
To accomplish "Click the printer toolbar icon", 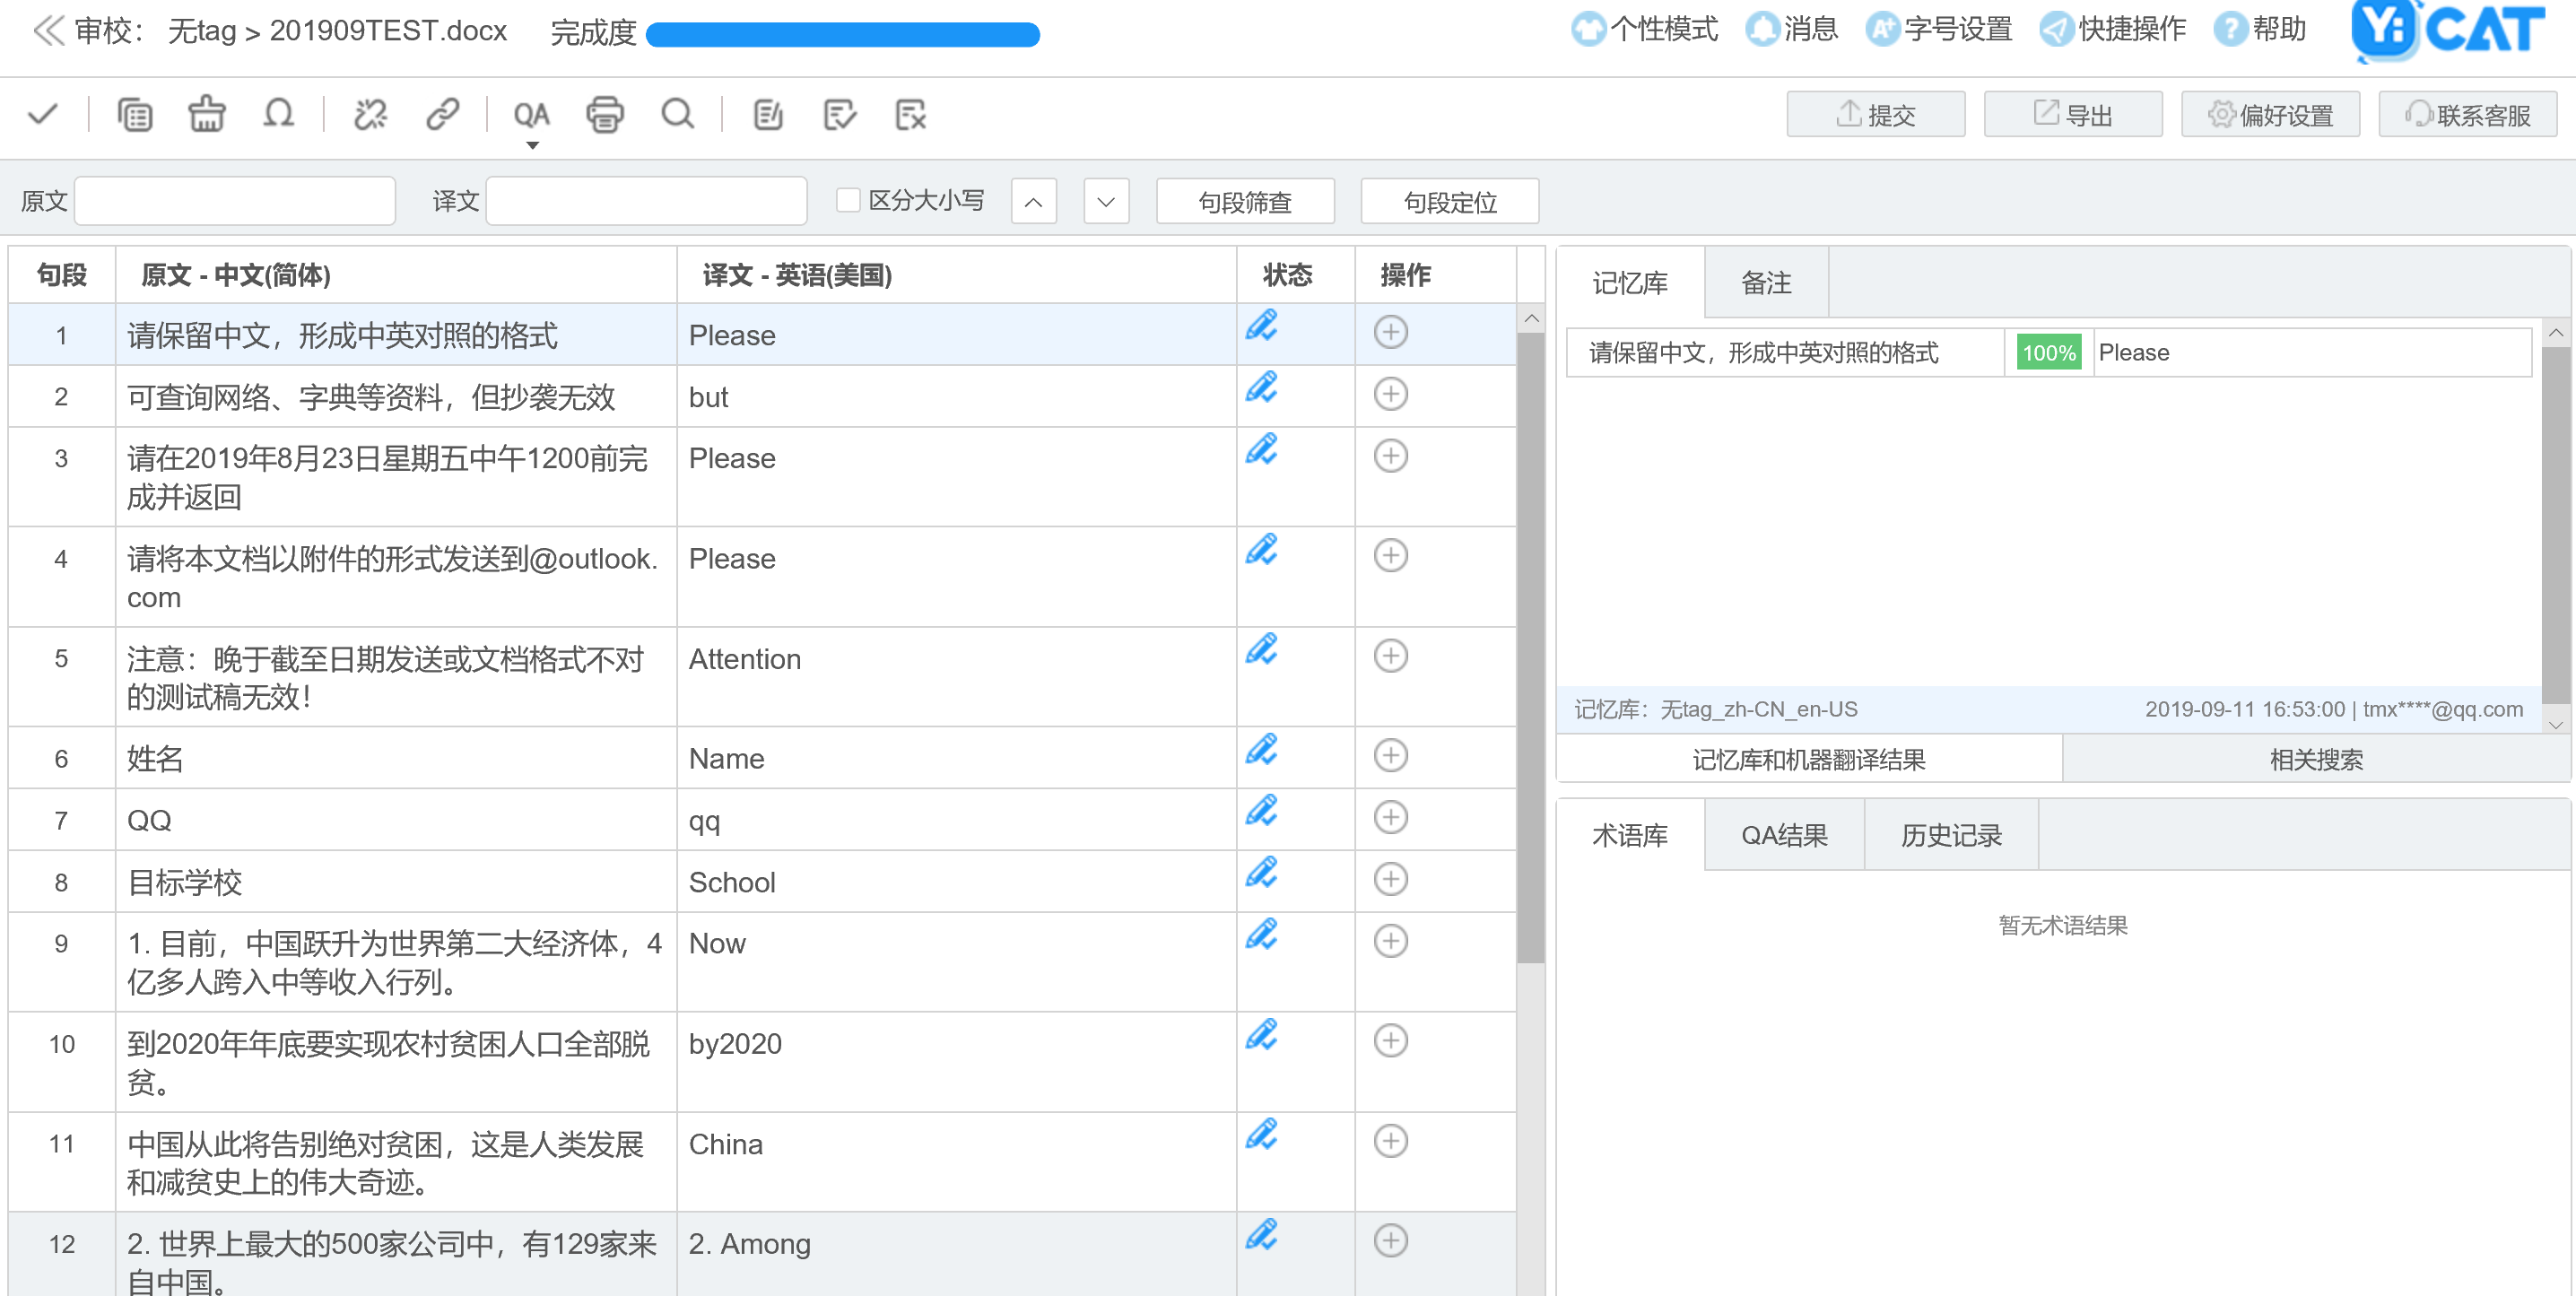I will point(604,114).
